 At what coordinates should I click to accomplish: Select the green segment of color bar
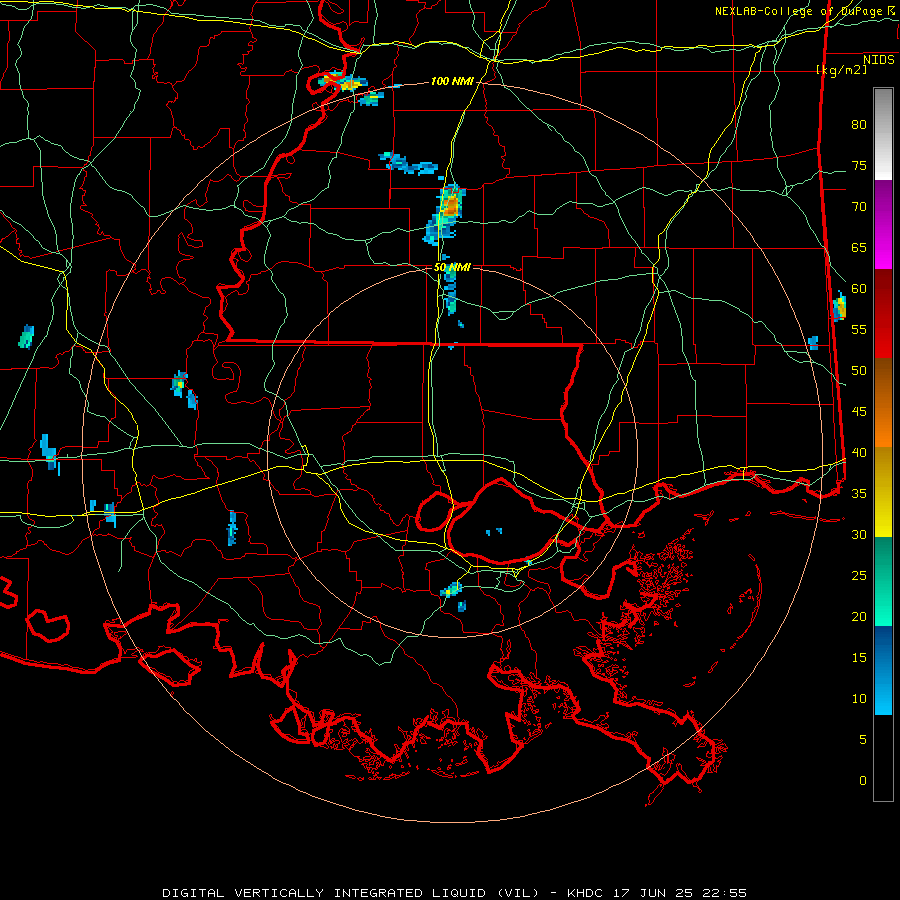[x=883, y=581]
